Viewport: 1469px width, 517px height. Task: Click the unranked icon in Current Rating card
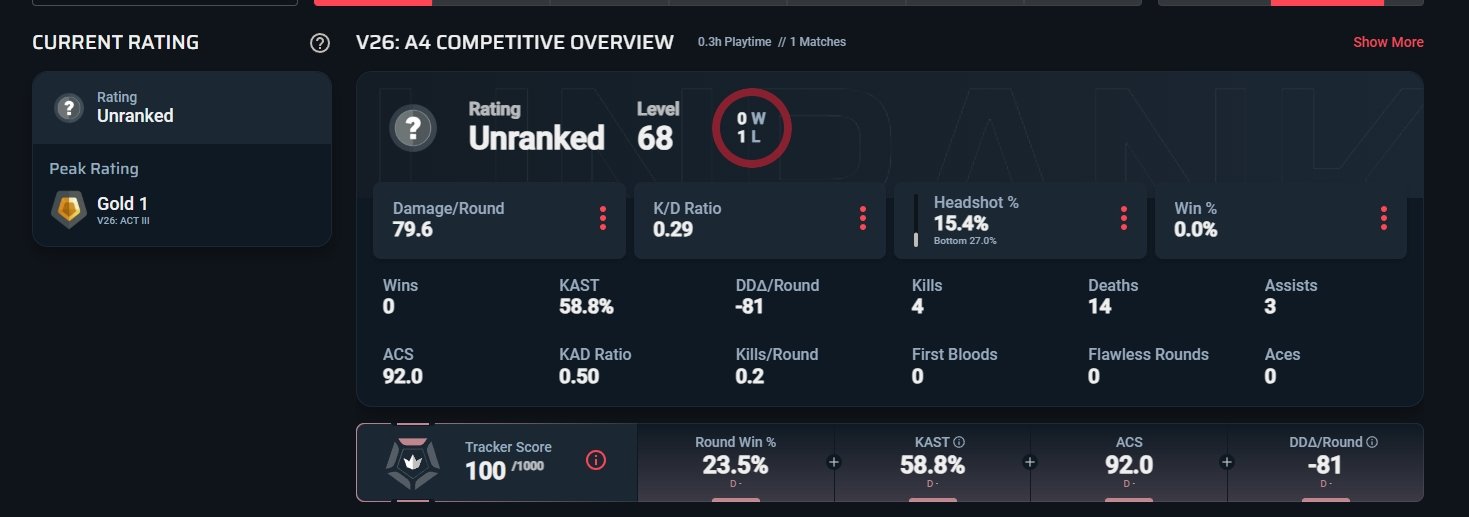68,107
